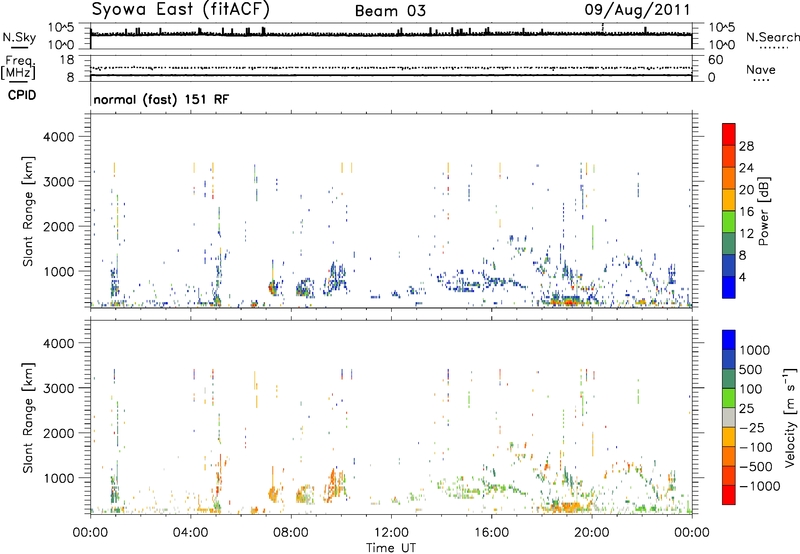Click the blue top segment of Velocity colorbar
Image resolution: width=800 pixels, height=554 pixels.
729,340
